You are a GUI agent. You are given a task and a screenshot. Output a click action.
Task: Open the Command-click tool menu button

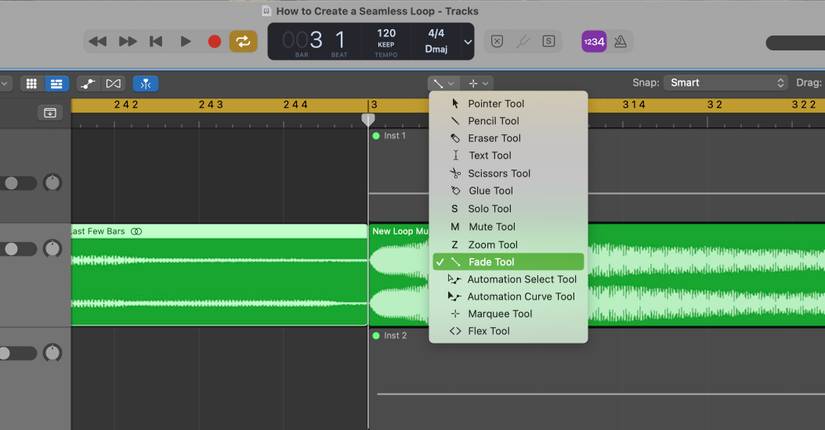[478, 83]
